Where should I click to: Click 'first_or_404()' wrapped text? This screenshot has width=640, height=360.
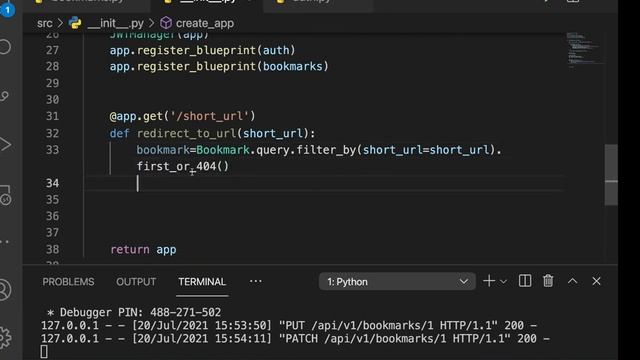coord(183,167)
